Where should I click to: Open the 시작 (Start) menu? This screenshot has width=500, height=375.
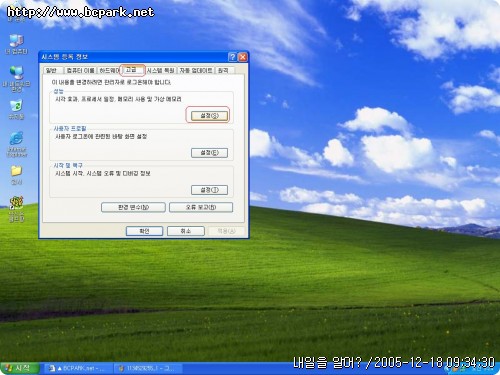pos(19,368)
